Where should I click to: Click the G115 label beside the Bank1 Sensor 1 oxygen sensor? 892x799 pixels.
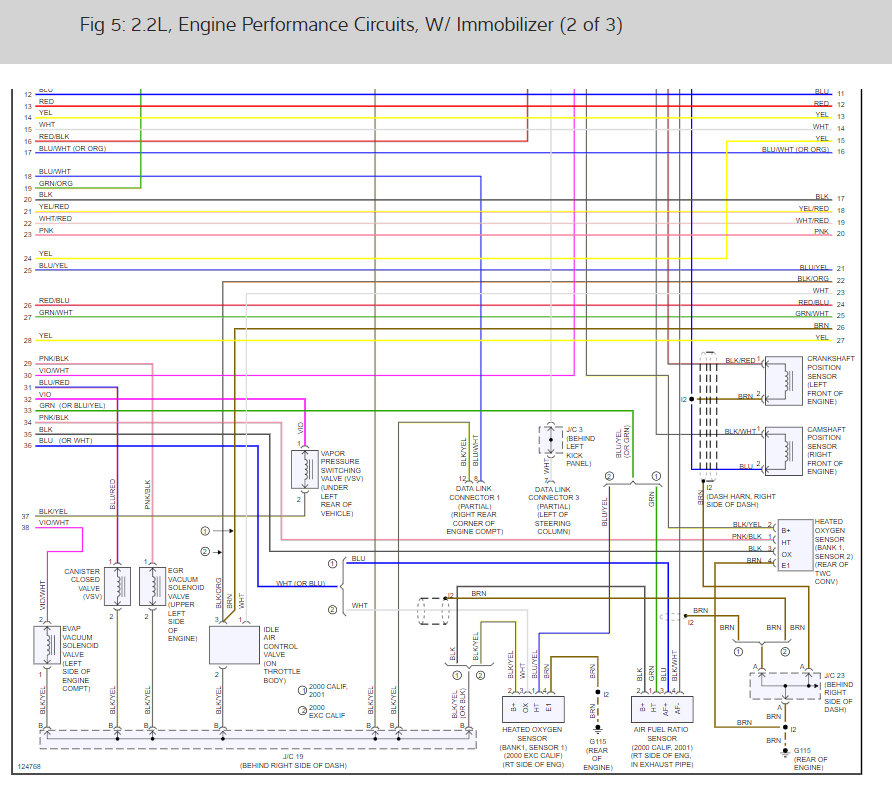point(597,754)
